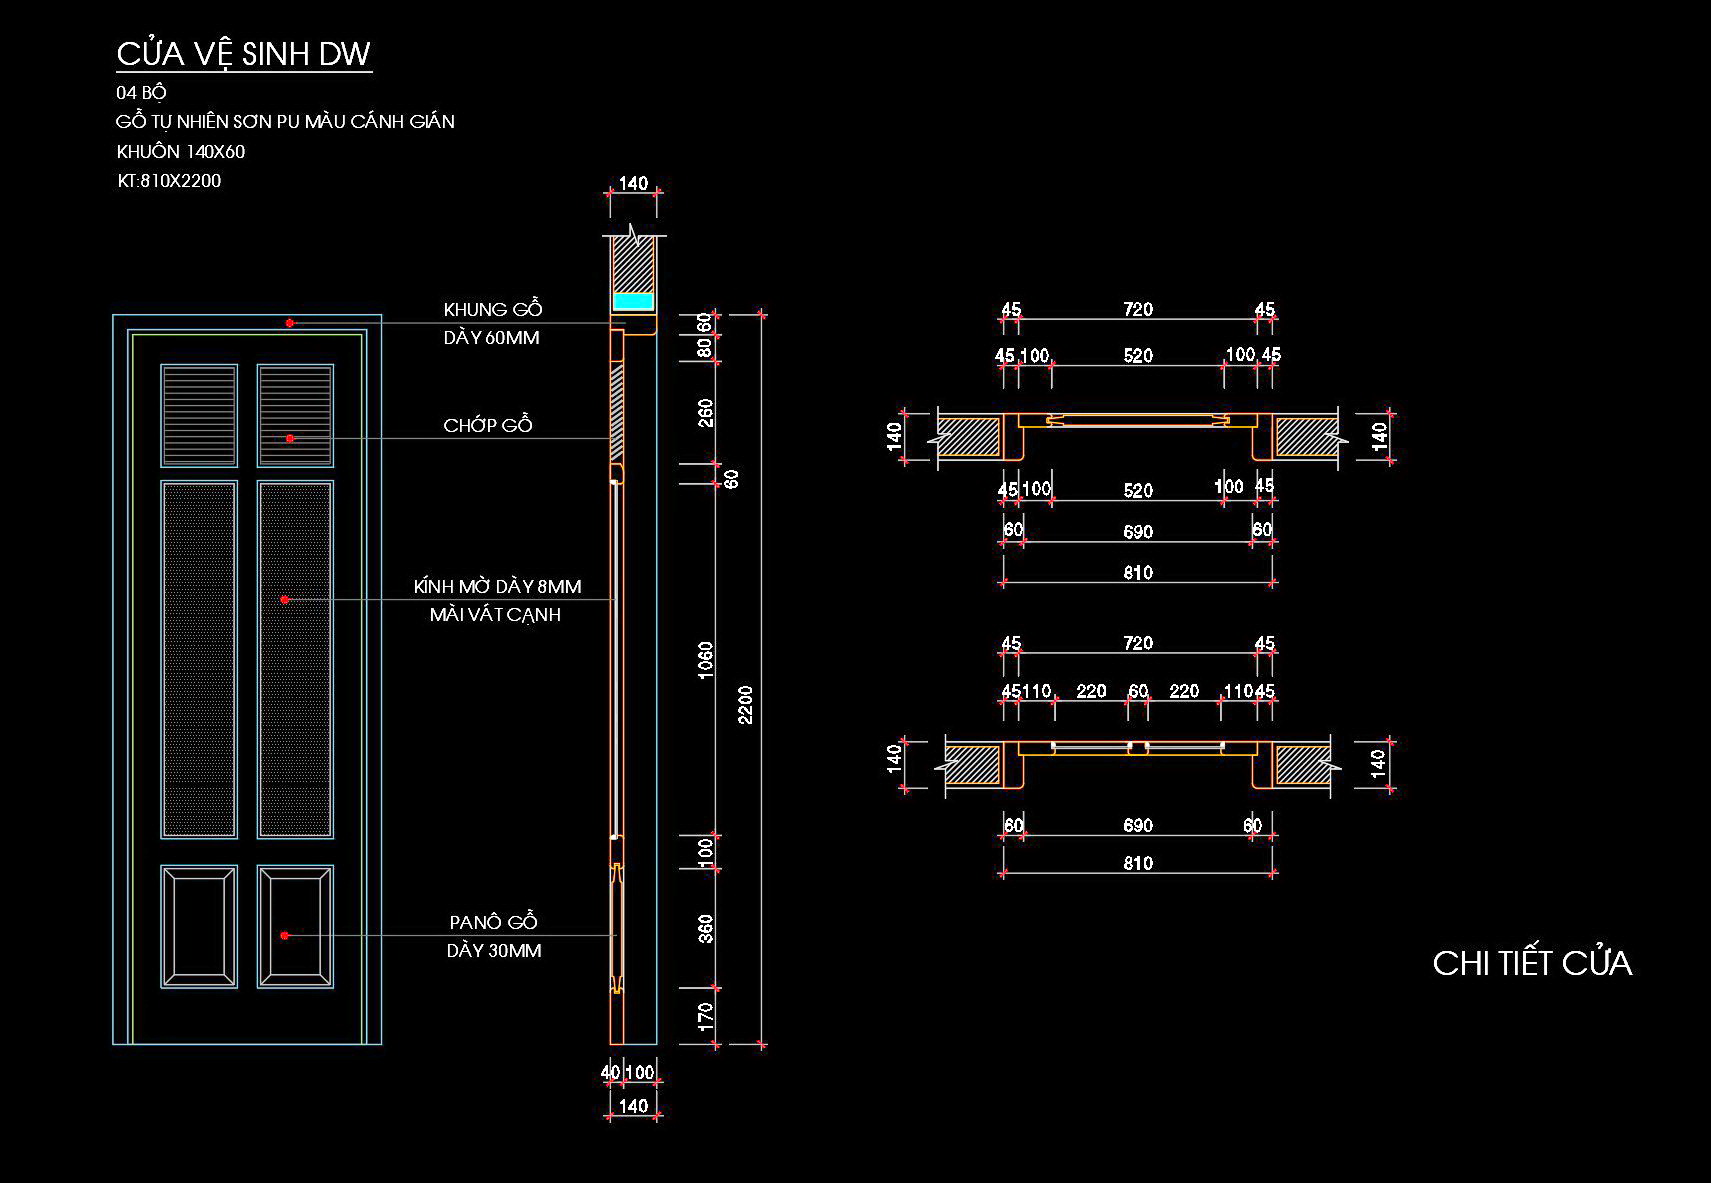This screenshot has height=1183, width=1711.
Task: Select the KÍNH MỜ DÀY 8MM annotation
Action: tap(497, 587)
